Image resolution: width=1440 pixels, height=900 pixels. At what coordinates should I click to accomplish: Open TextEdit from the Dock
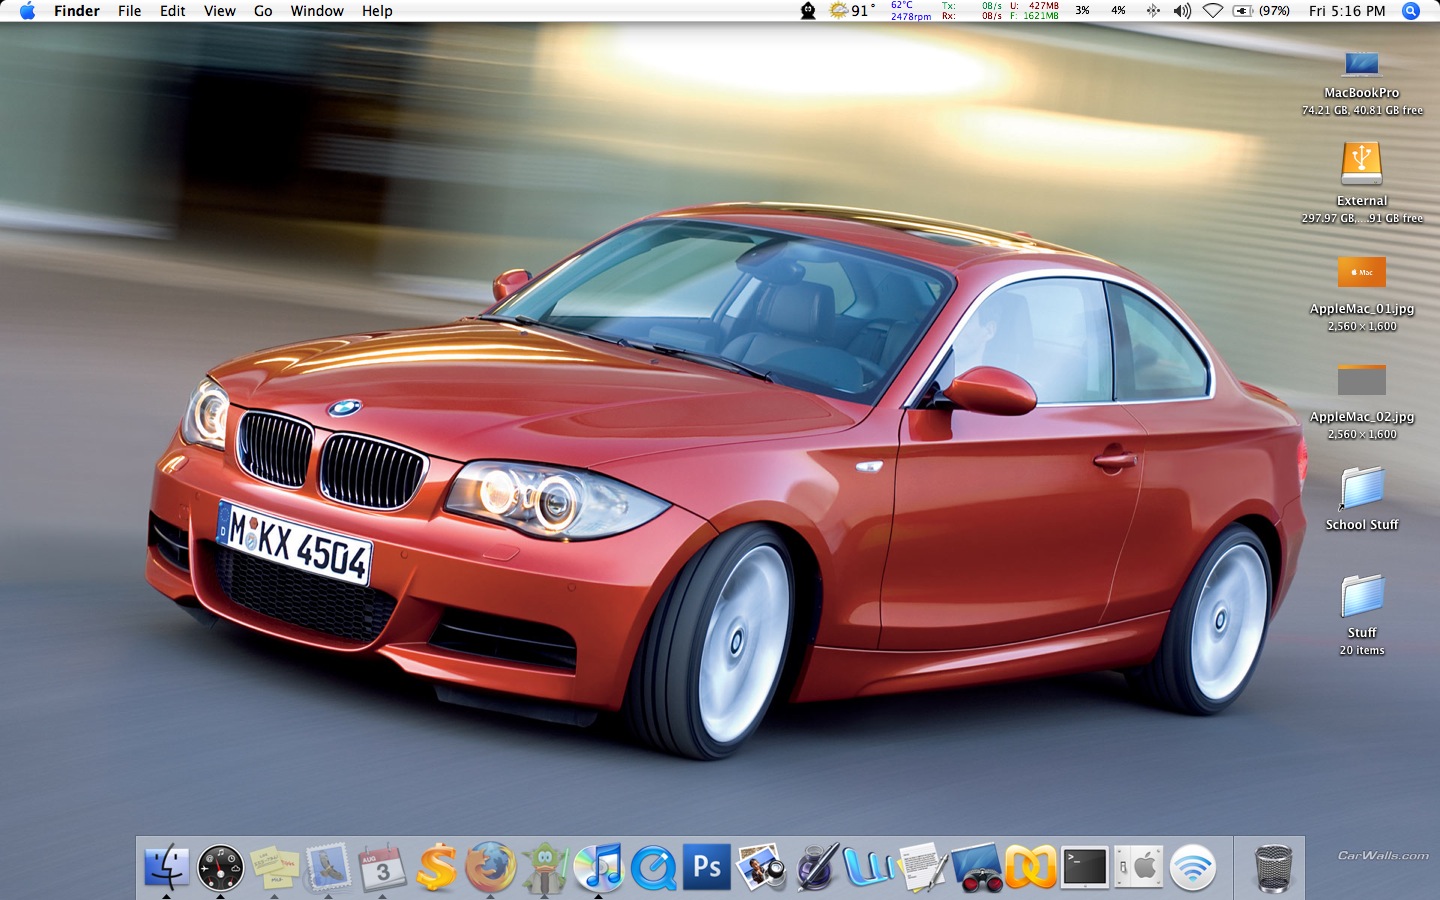coord(923,867)
